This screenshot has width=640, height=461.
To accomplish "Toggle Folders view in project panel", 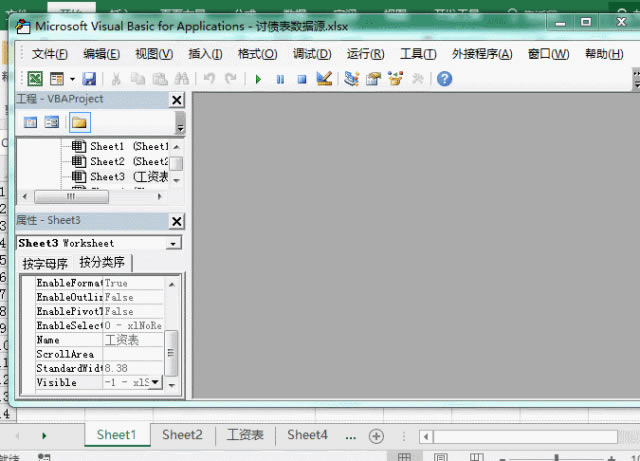I will (79, 122).
